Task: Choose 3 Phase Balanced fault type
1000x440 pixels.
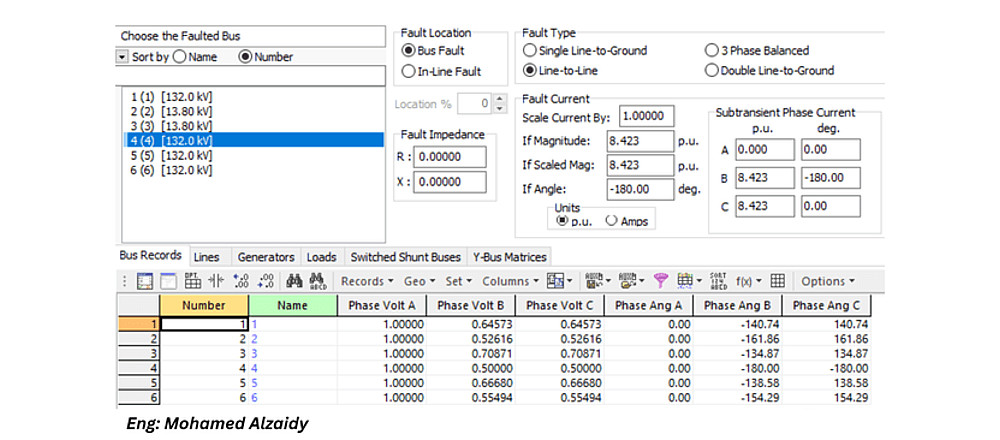Action: (x=712, y=50)
